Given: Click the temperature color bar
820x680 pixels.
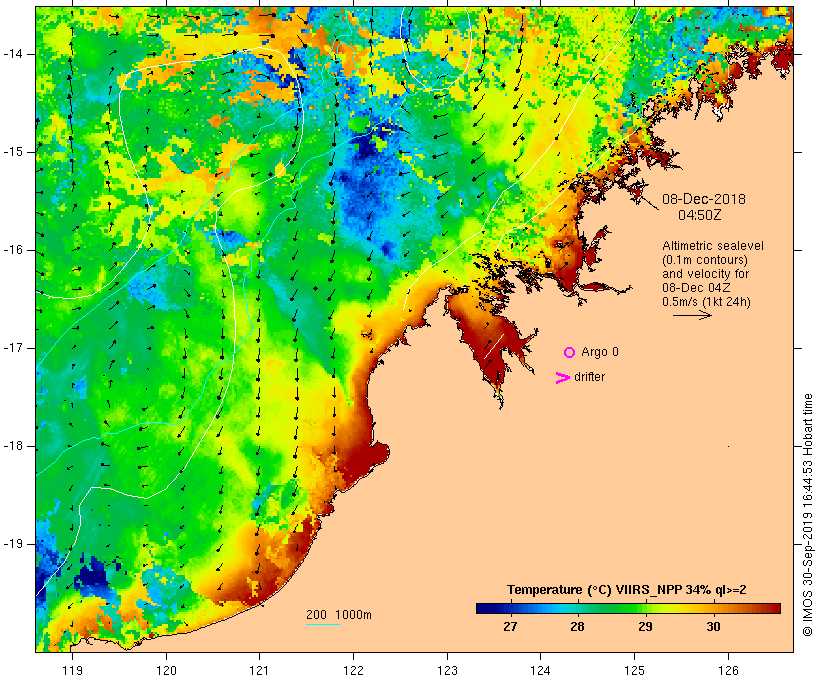Looking at the screenshot, I should click(628, 608).
